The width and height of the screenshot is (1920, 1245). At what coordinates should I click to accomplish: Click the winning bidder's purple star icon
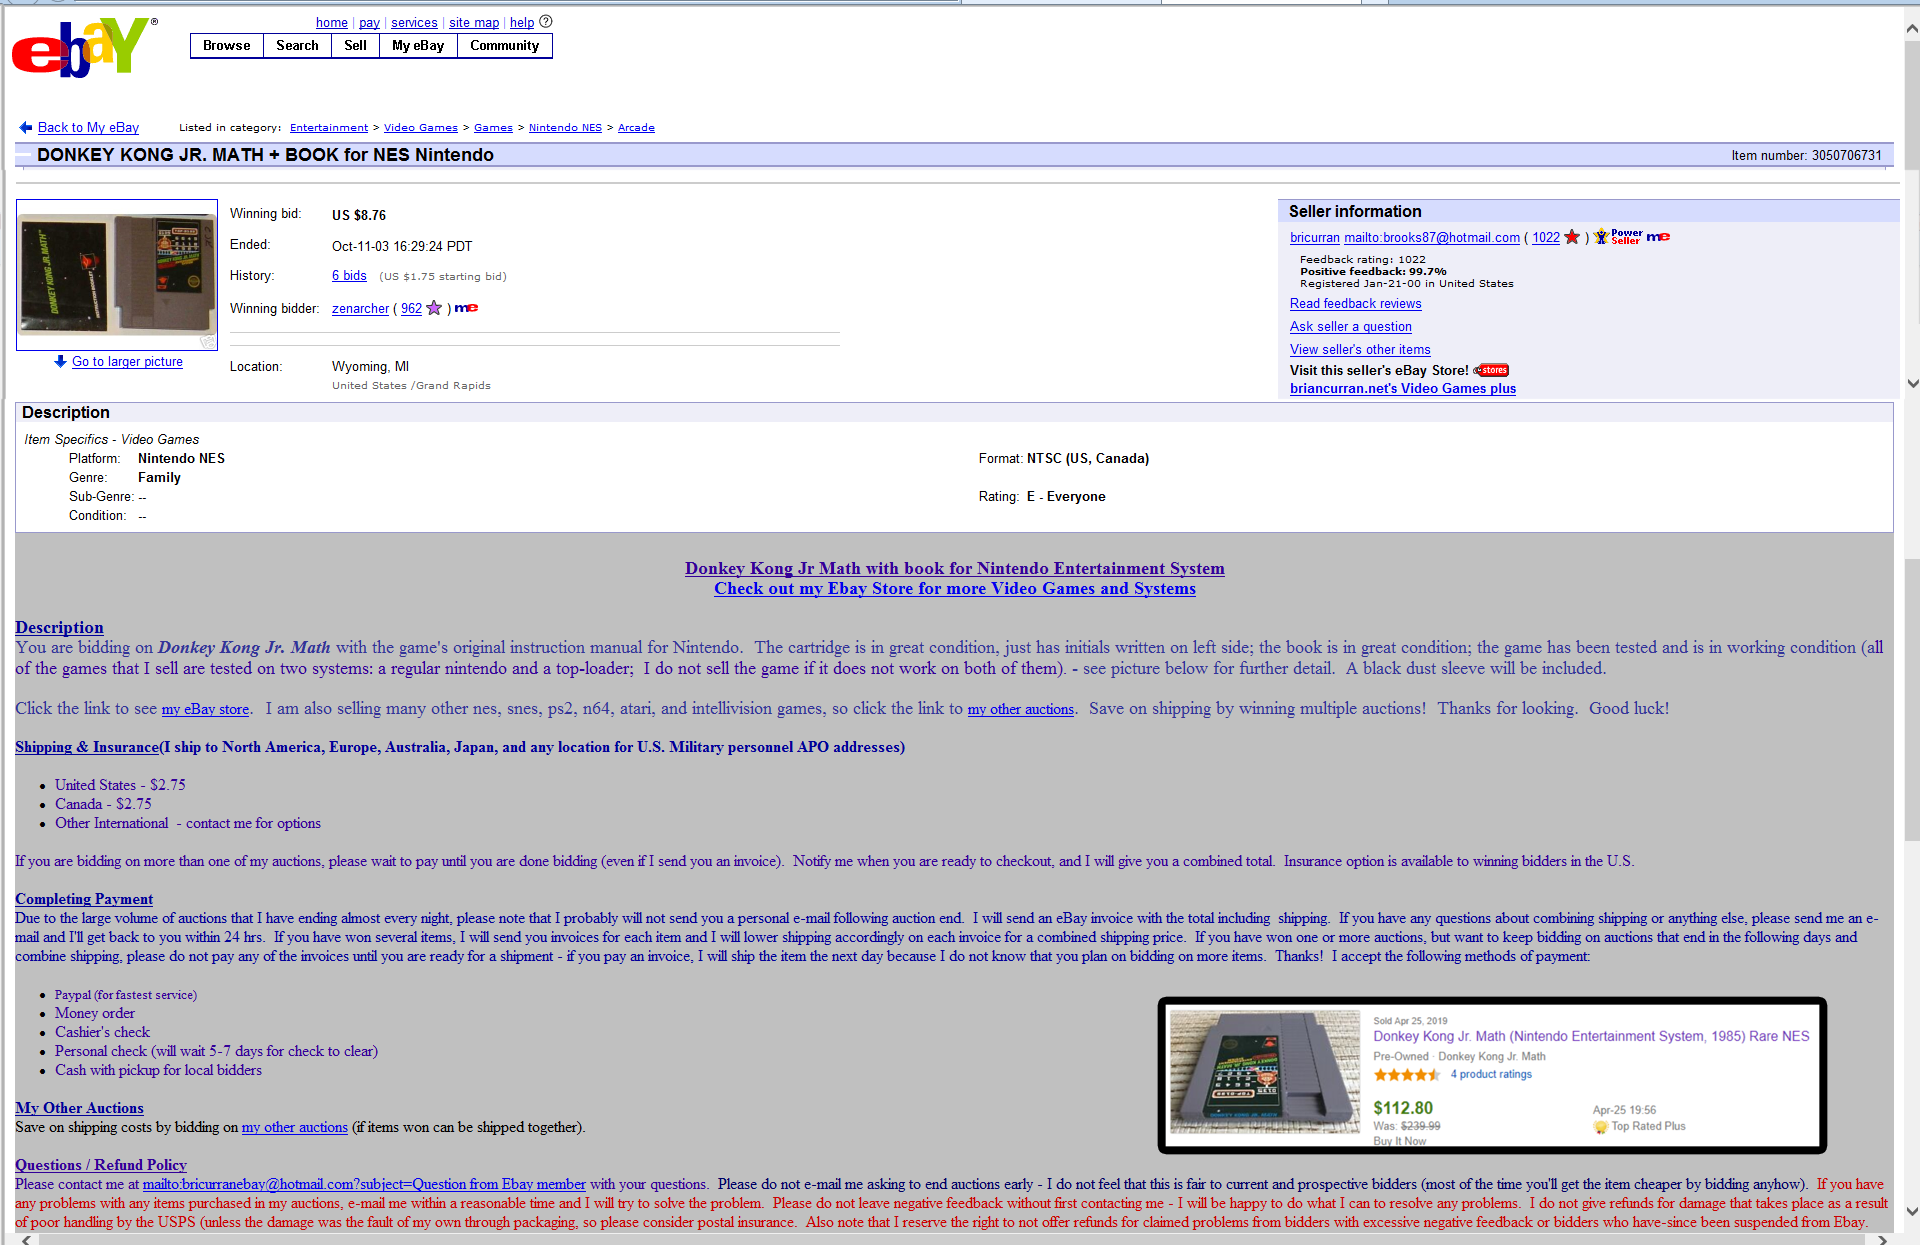coord(434,308)
